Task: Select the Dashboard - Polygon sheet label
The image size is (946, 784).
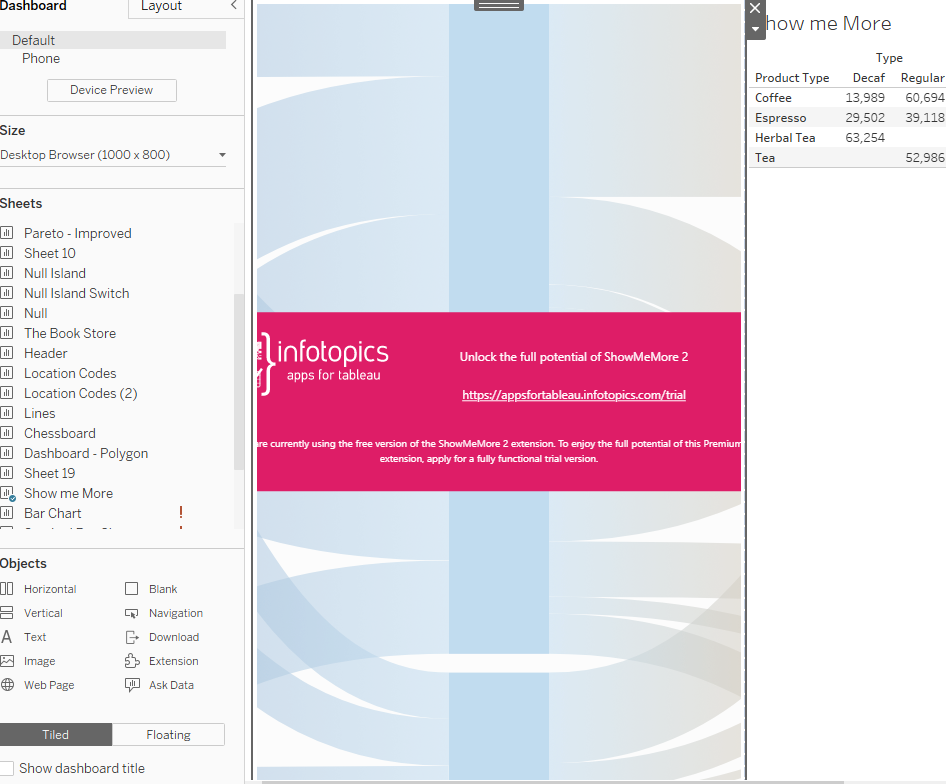Action: [86, 453]
